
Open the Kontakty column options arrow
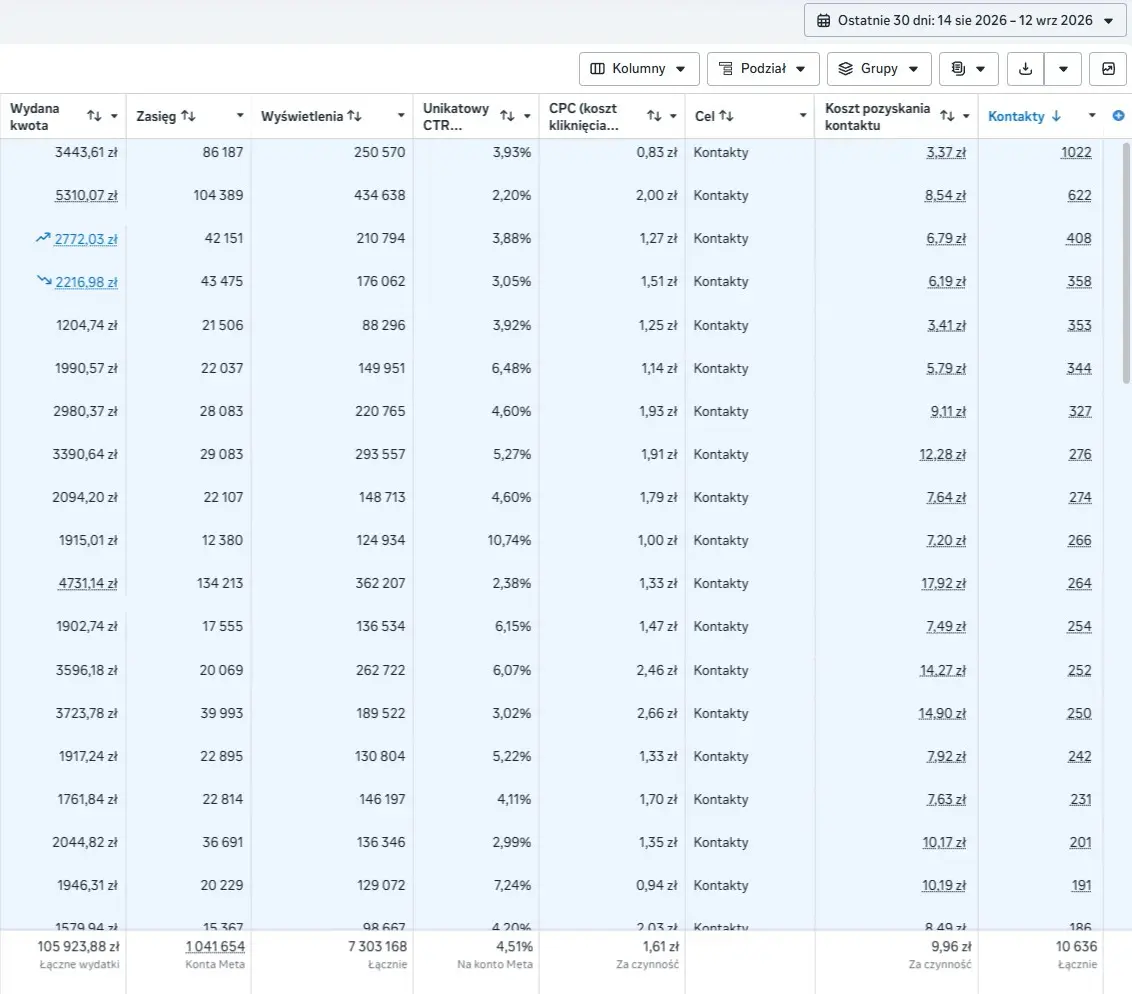(1092, 115)
